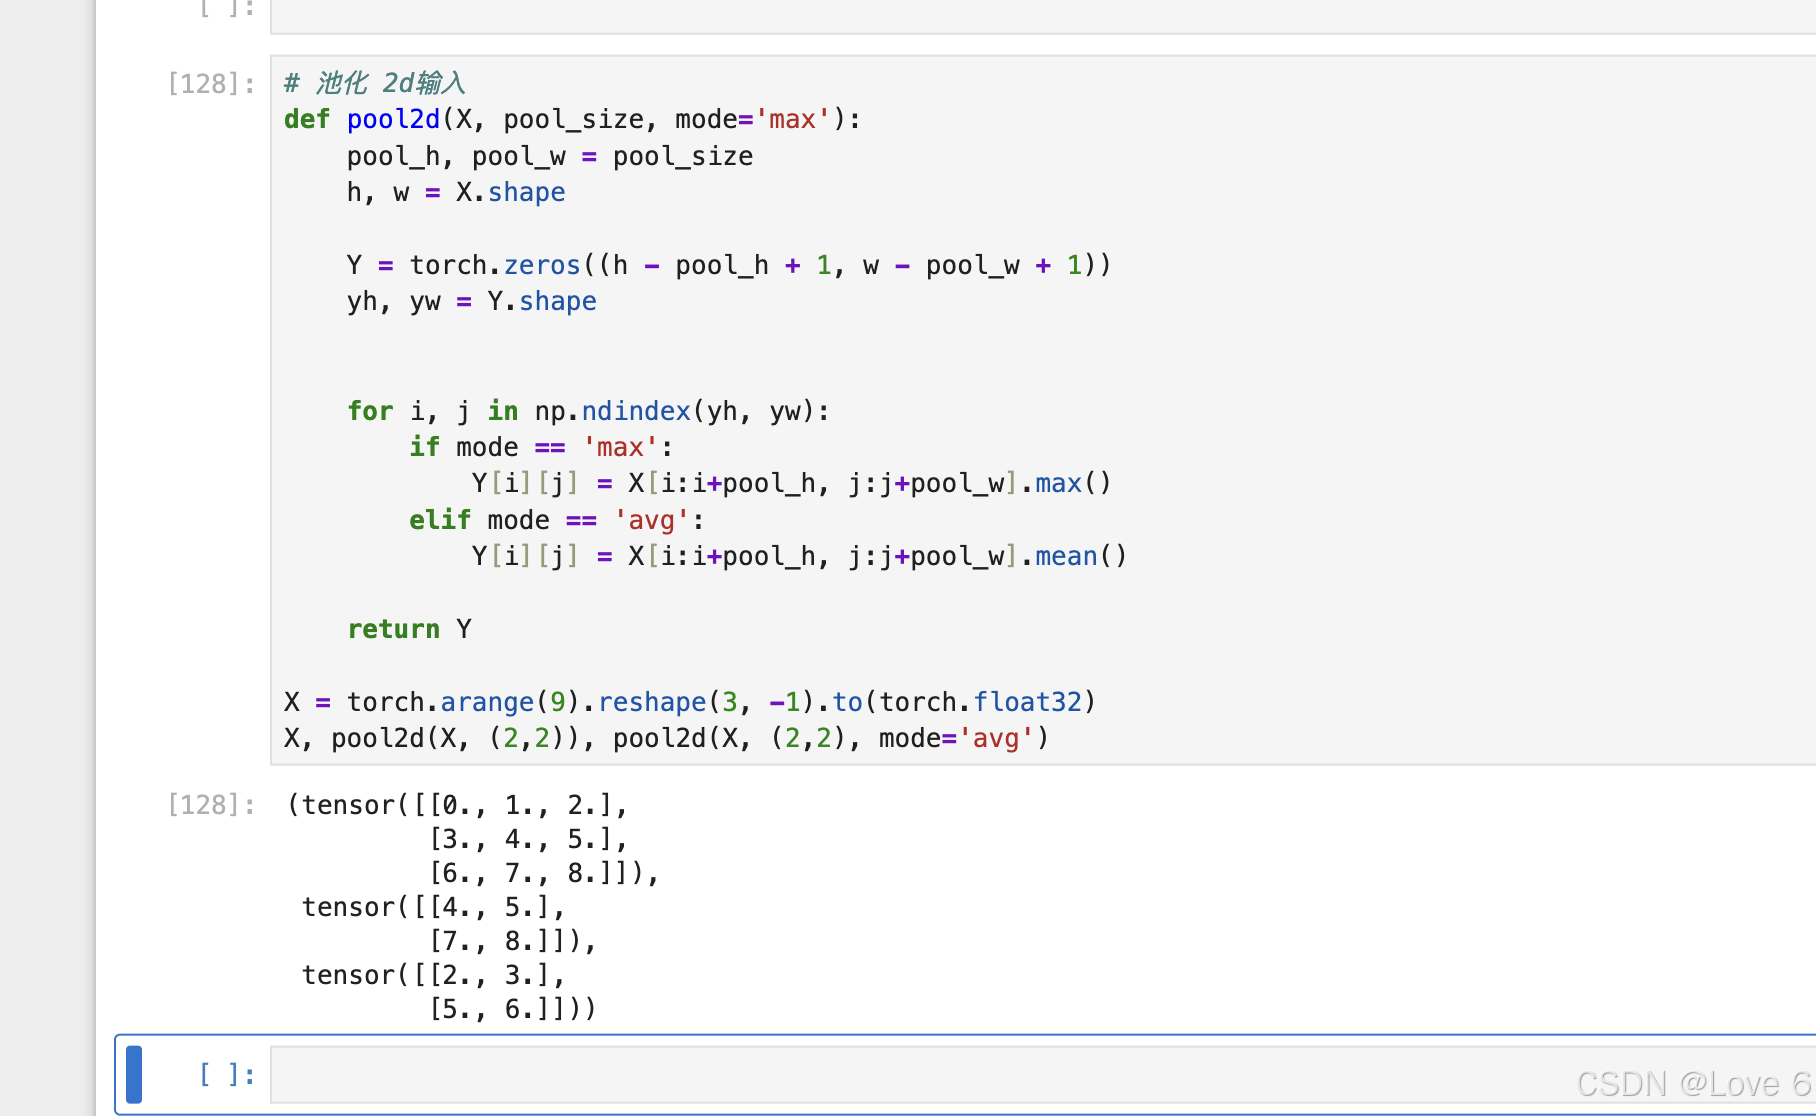
Task: Click the line "if mode == 'max':"
Action: [541, 447]
